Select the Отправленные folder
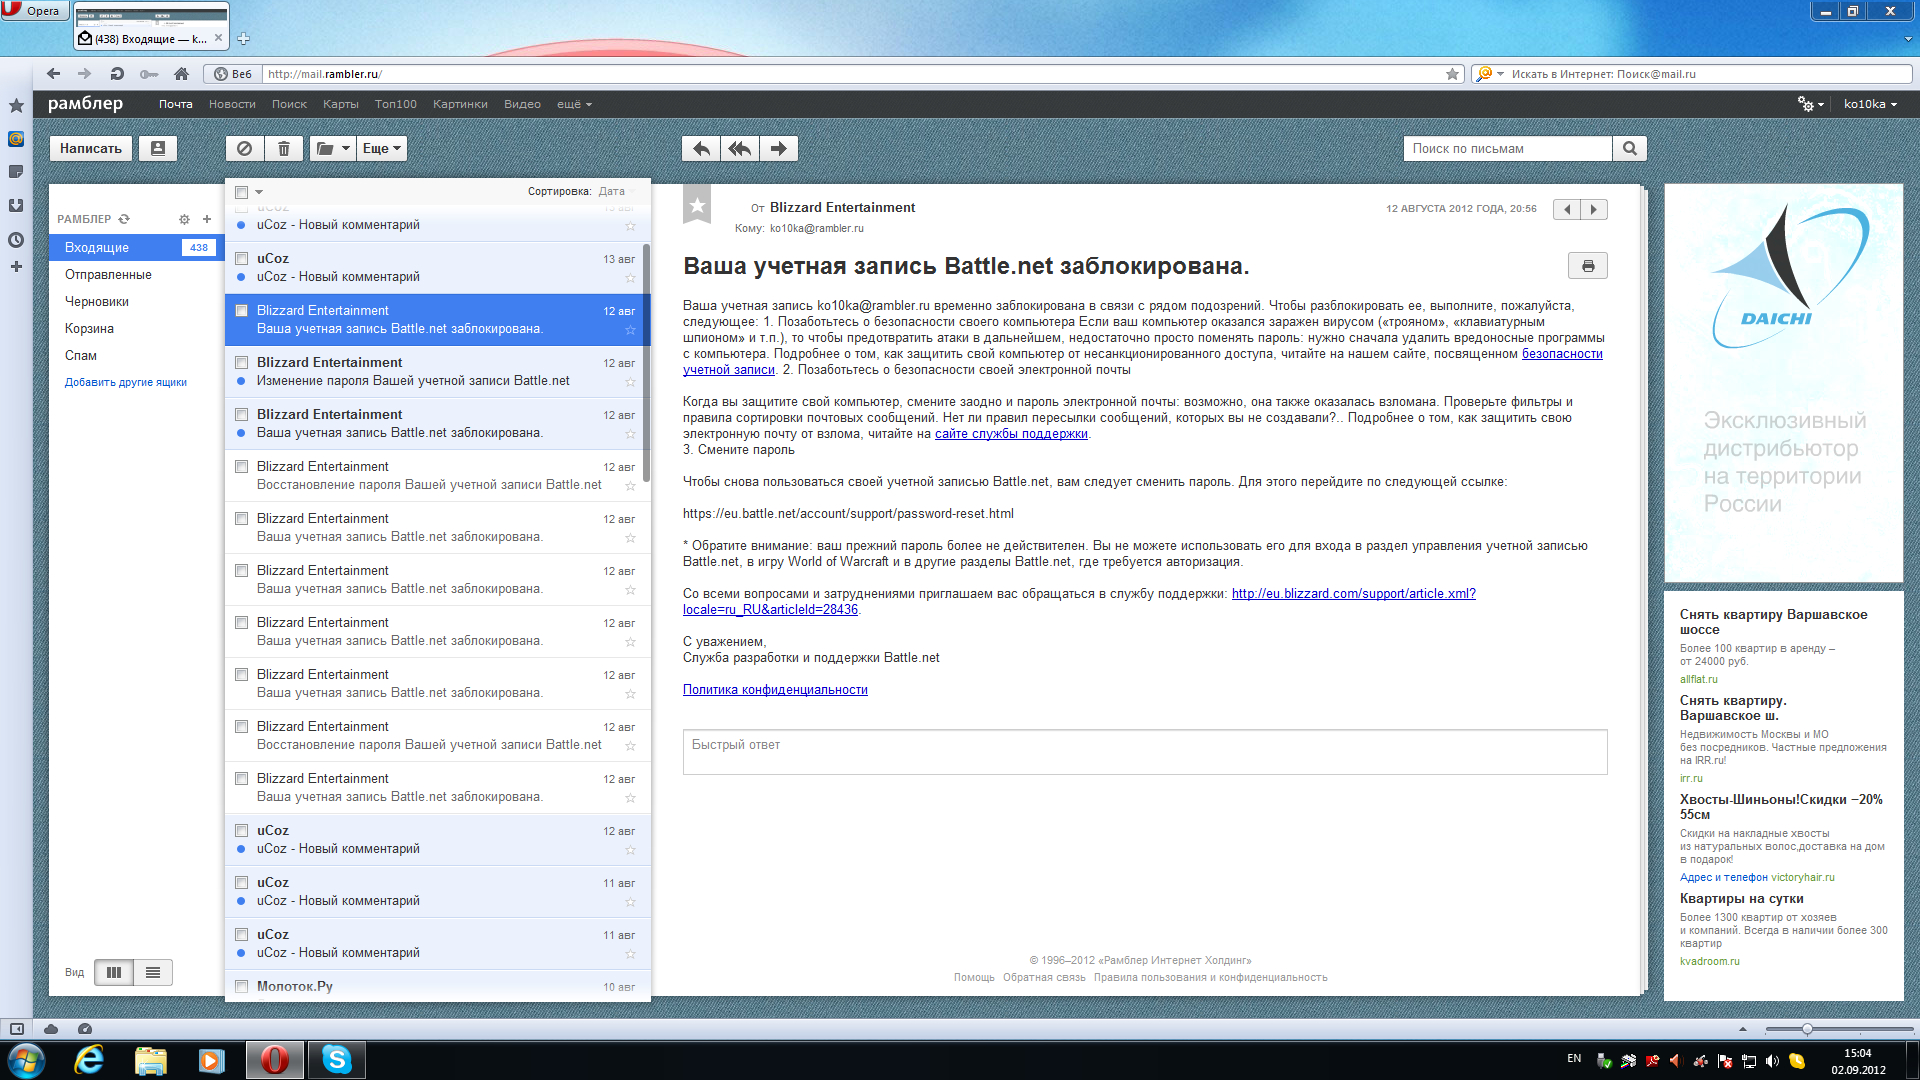The image size is (1920, 1080). 108,275
